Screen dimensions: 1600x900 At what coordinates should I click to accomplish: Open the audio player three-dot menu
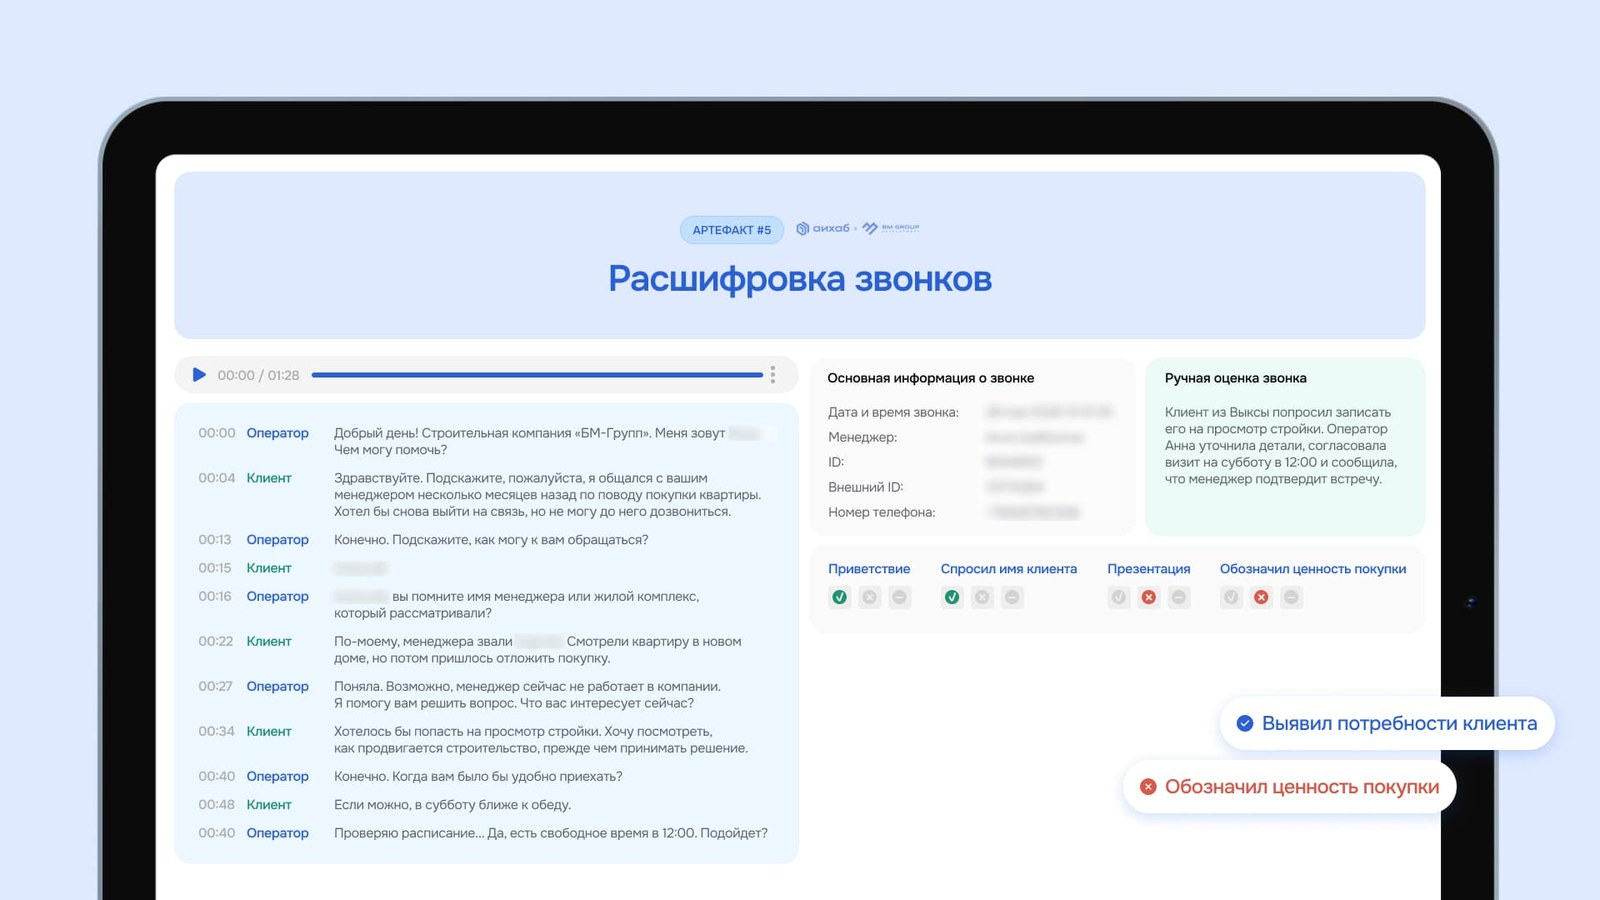point(772,375)
